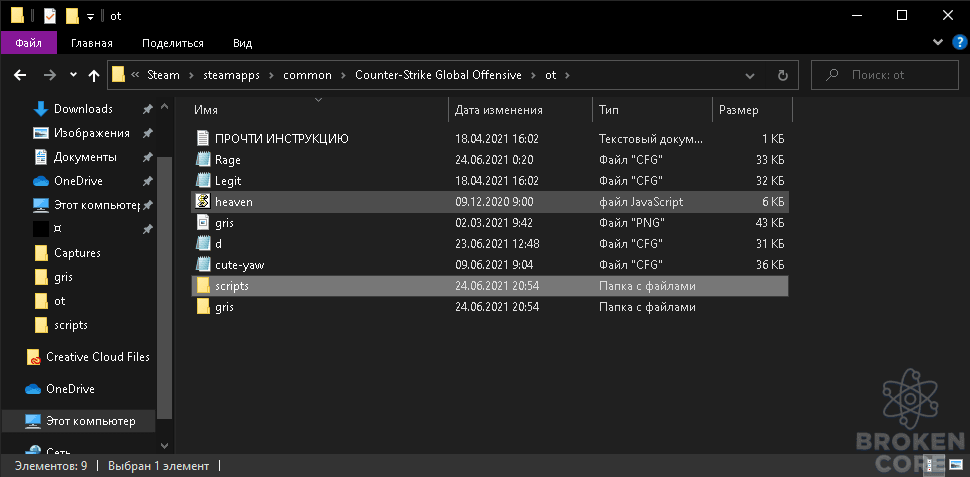Select Этот компьютер at bottom of navigation pane
This screenshot has width=970, height=477.
pyautogui.click(x=90, y=421)
